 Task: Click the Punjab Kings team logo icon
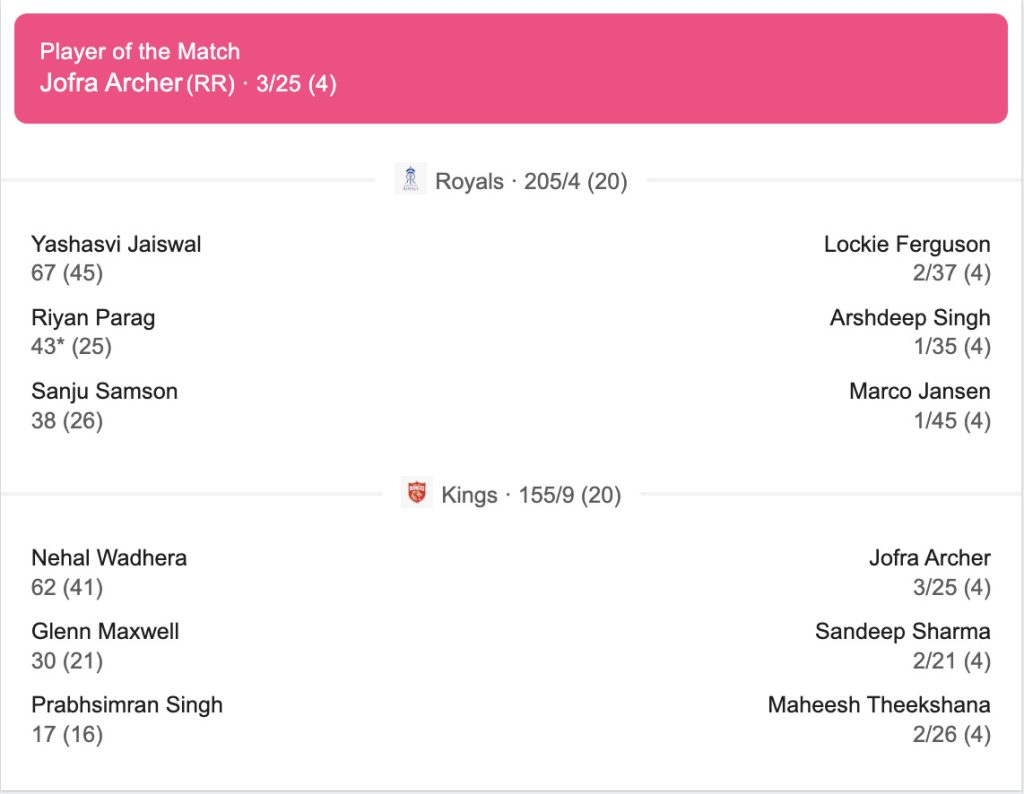point(416,493)
